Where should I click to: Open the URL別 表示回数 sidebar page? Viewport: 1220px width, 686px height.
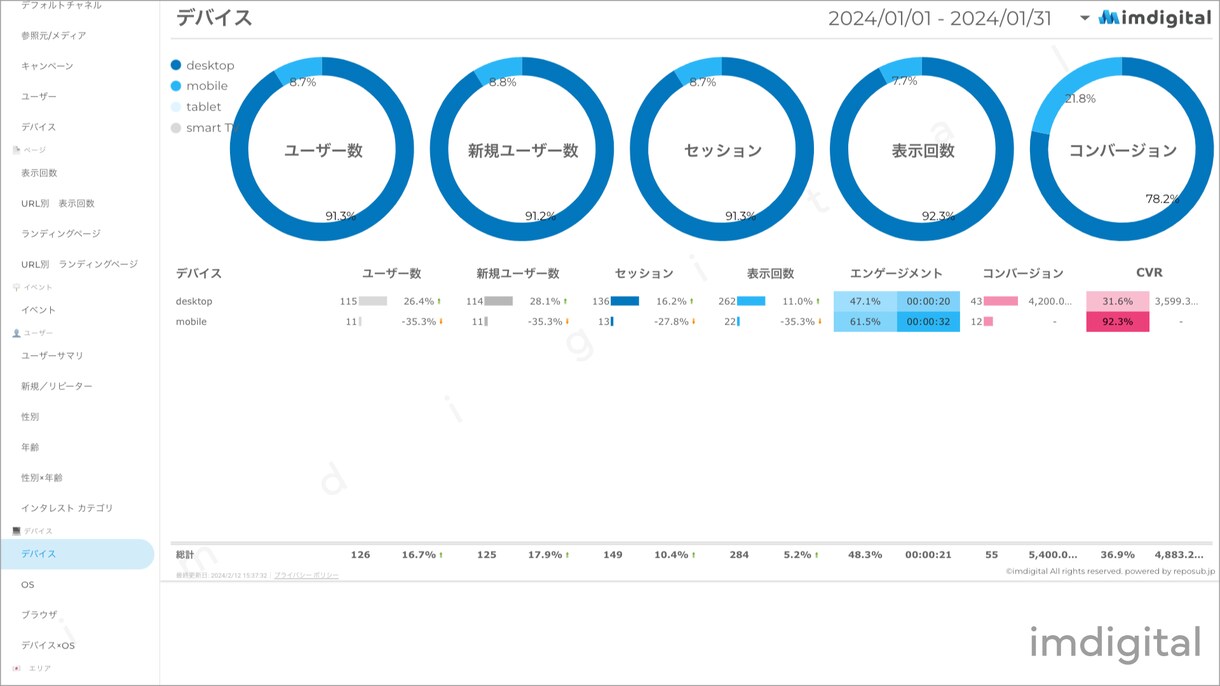click(x=58, y=203)
